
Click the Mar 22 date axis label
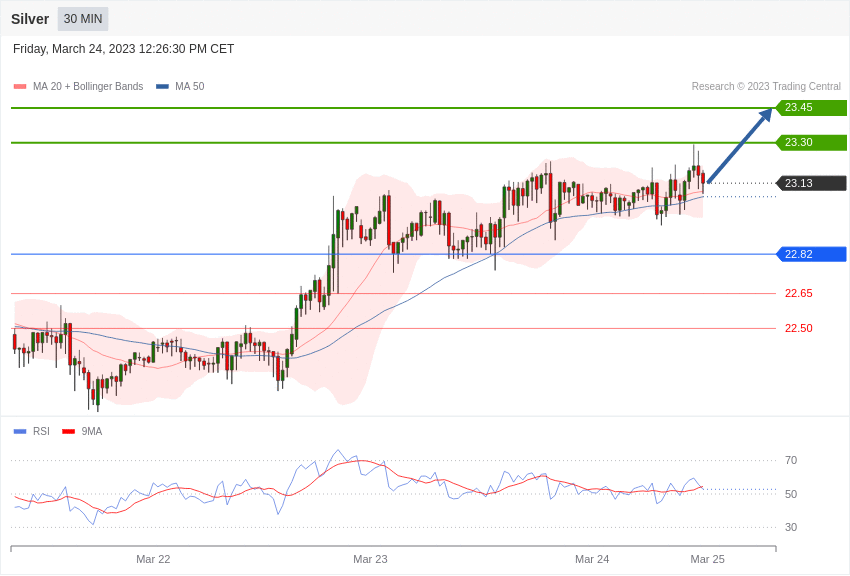pos(153,559)
